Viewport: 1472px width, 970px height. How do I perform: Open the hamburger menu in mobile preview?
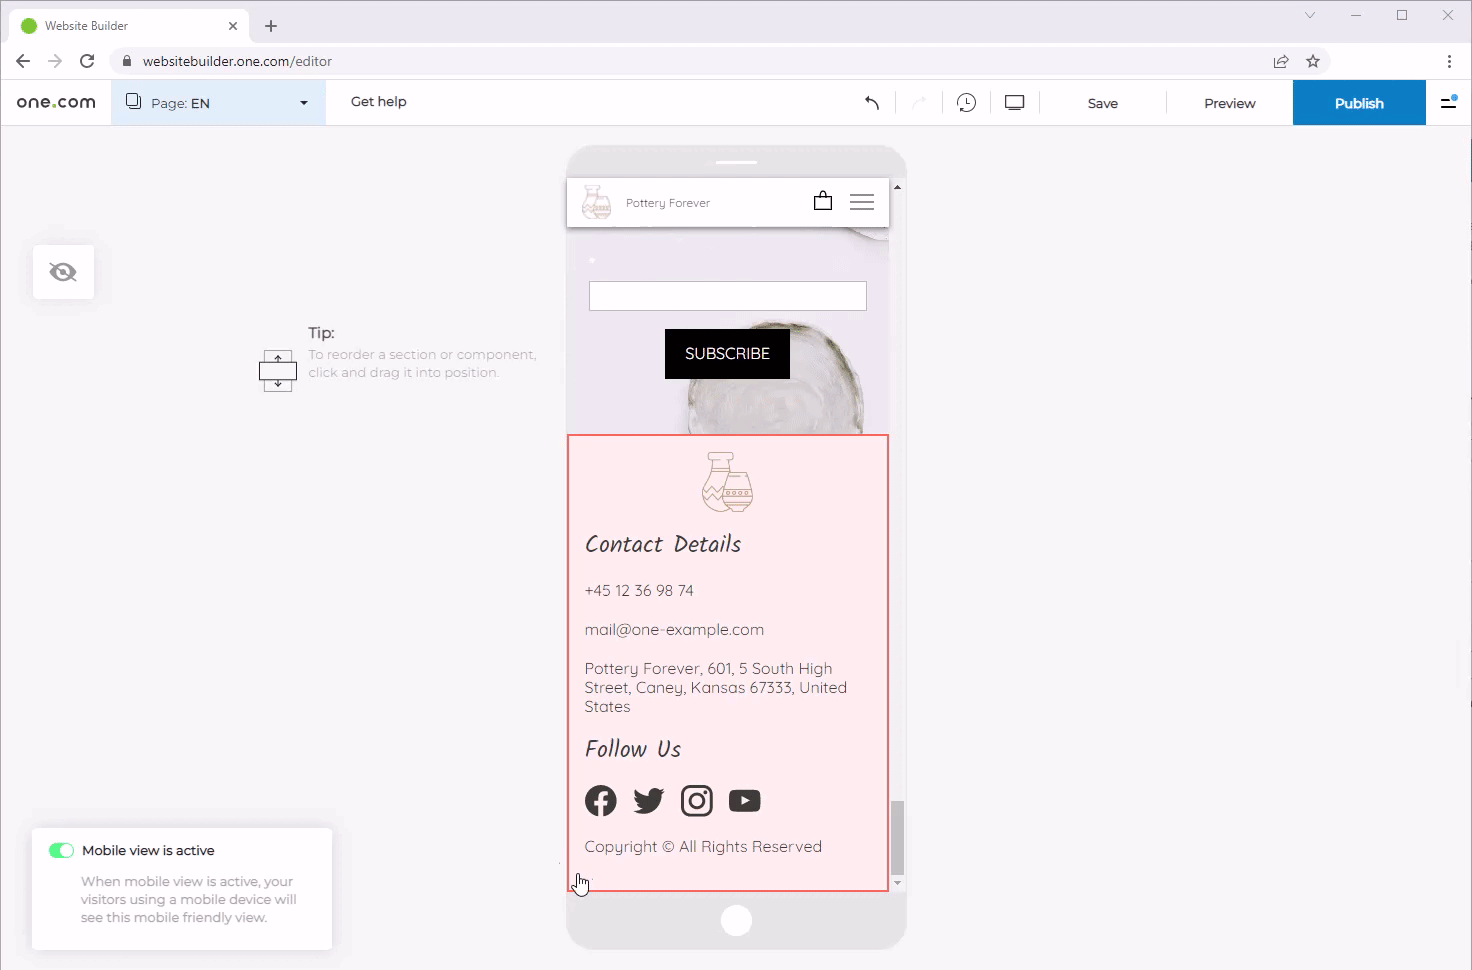[862, 202]
